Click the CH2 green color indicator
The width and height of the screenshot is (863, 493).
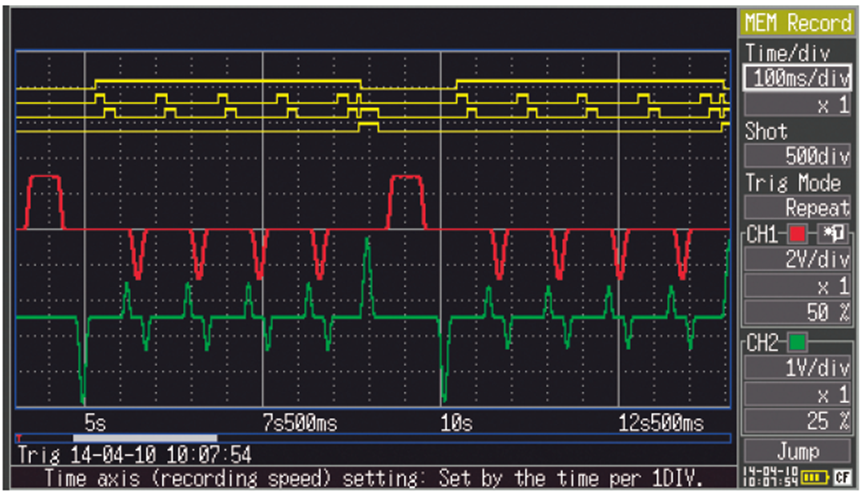(797, 344)
